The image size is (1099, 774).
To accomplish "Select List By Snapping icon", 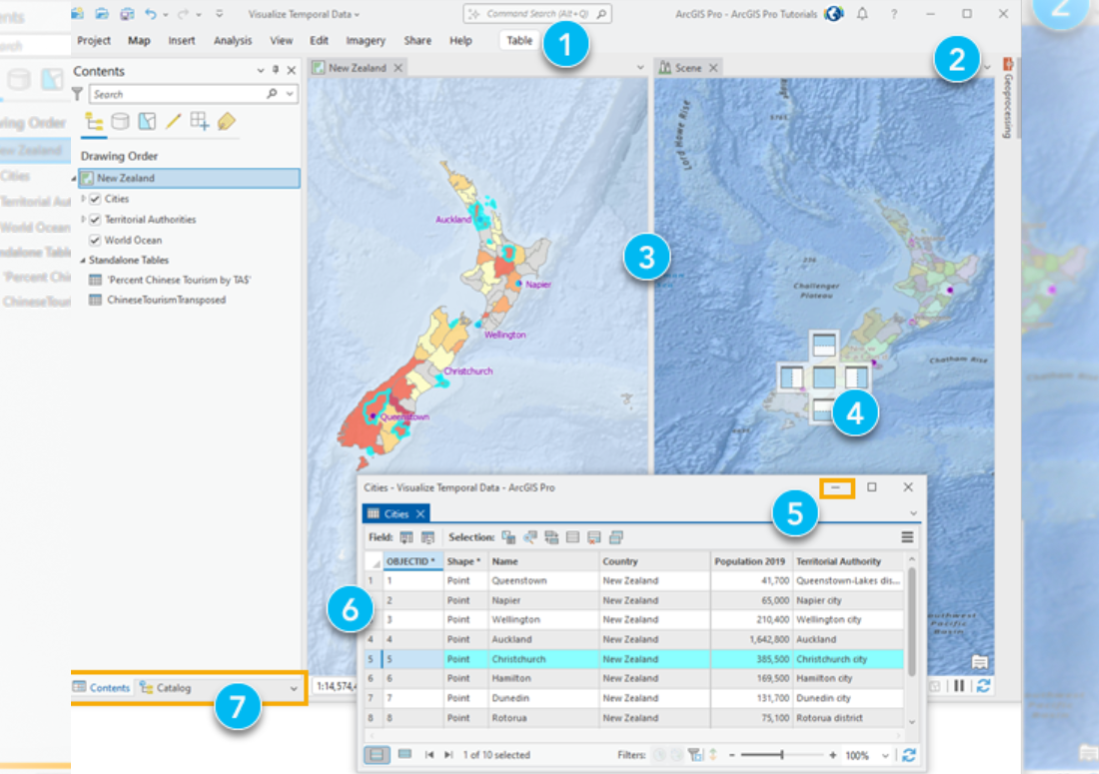I will click(x=200, y=121).
